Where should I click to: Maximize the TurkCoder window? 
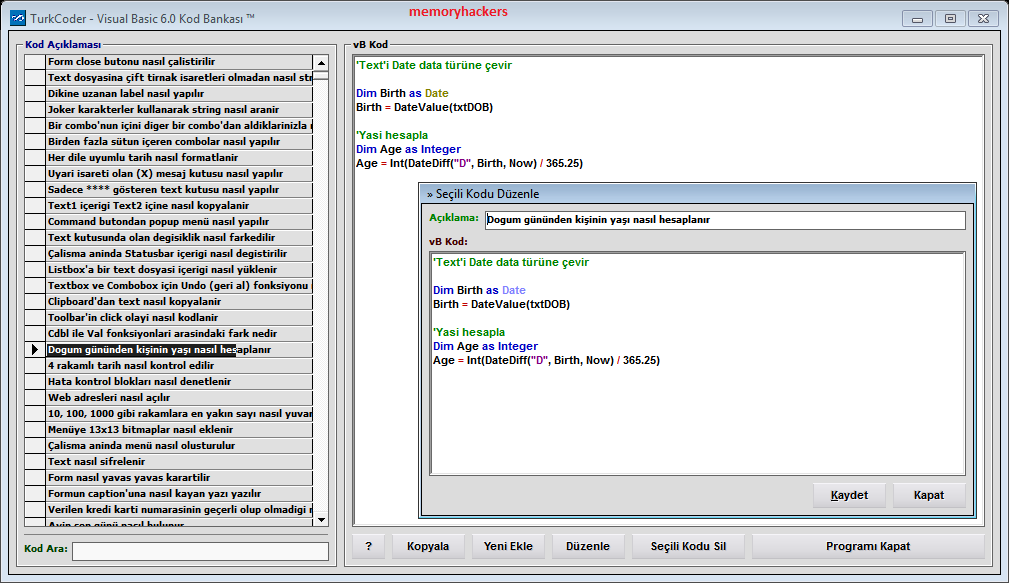[x=950, y=19]
